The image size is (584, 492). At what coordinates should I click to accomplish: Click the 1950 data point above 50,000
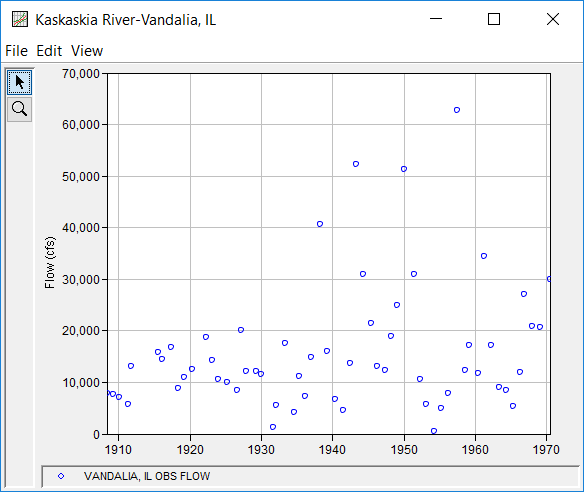click(404, 169)
